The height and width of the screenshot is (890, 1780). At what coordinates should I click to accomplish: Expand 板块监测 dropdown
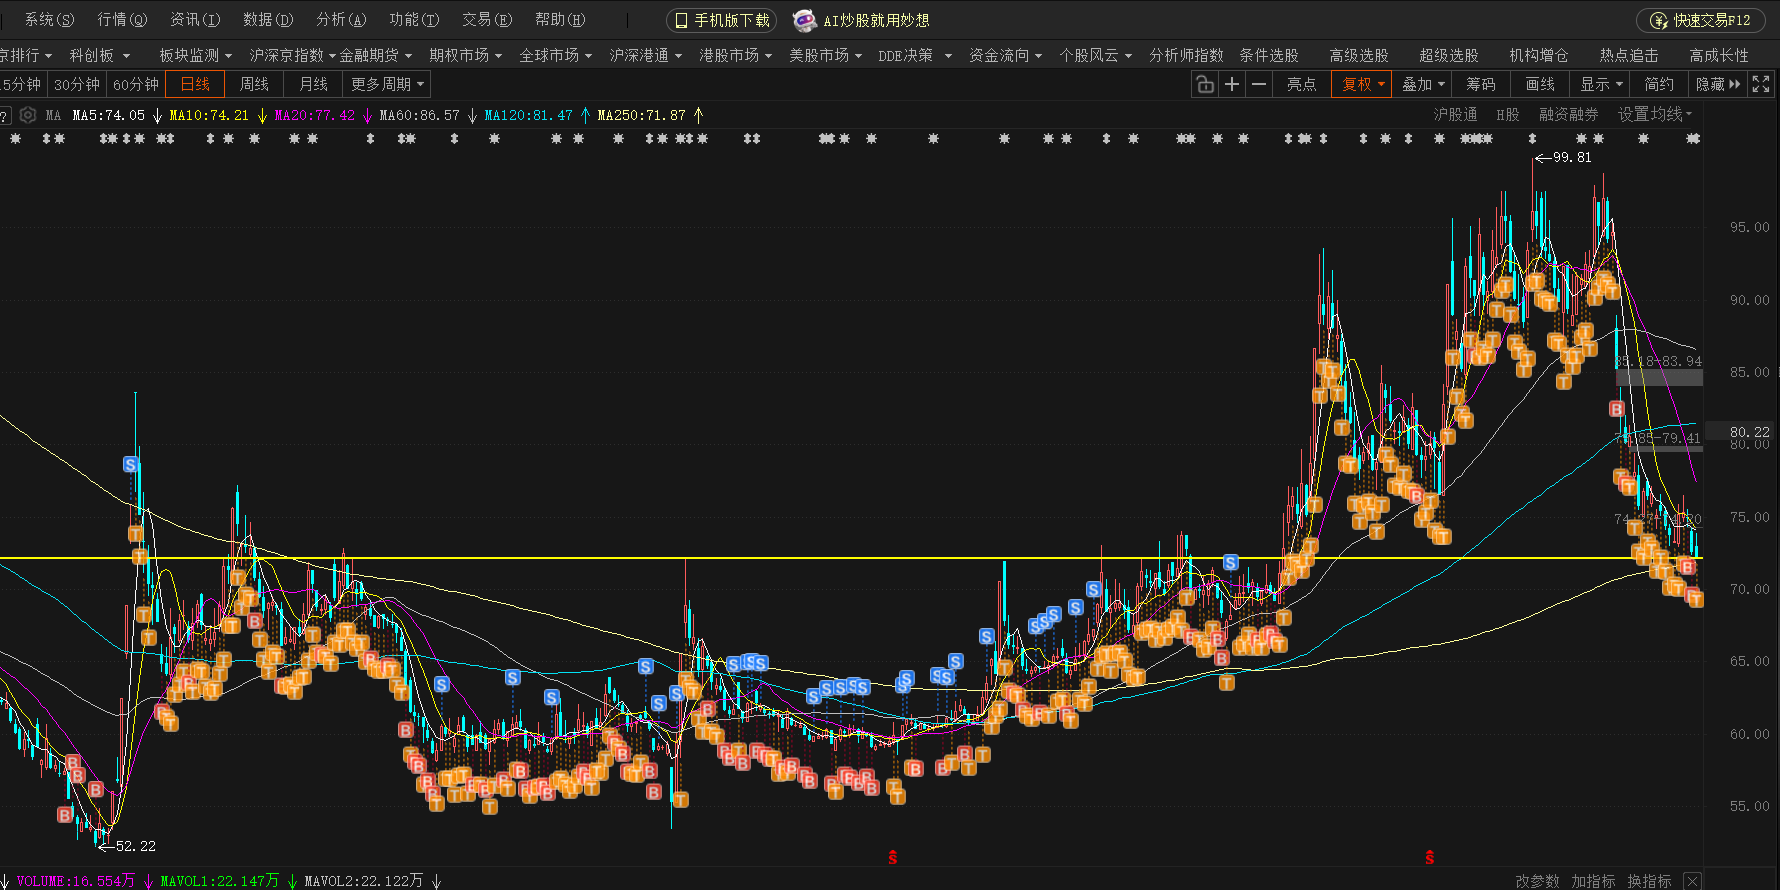tap(195, 56)
